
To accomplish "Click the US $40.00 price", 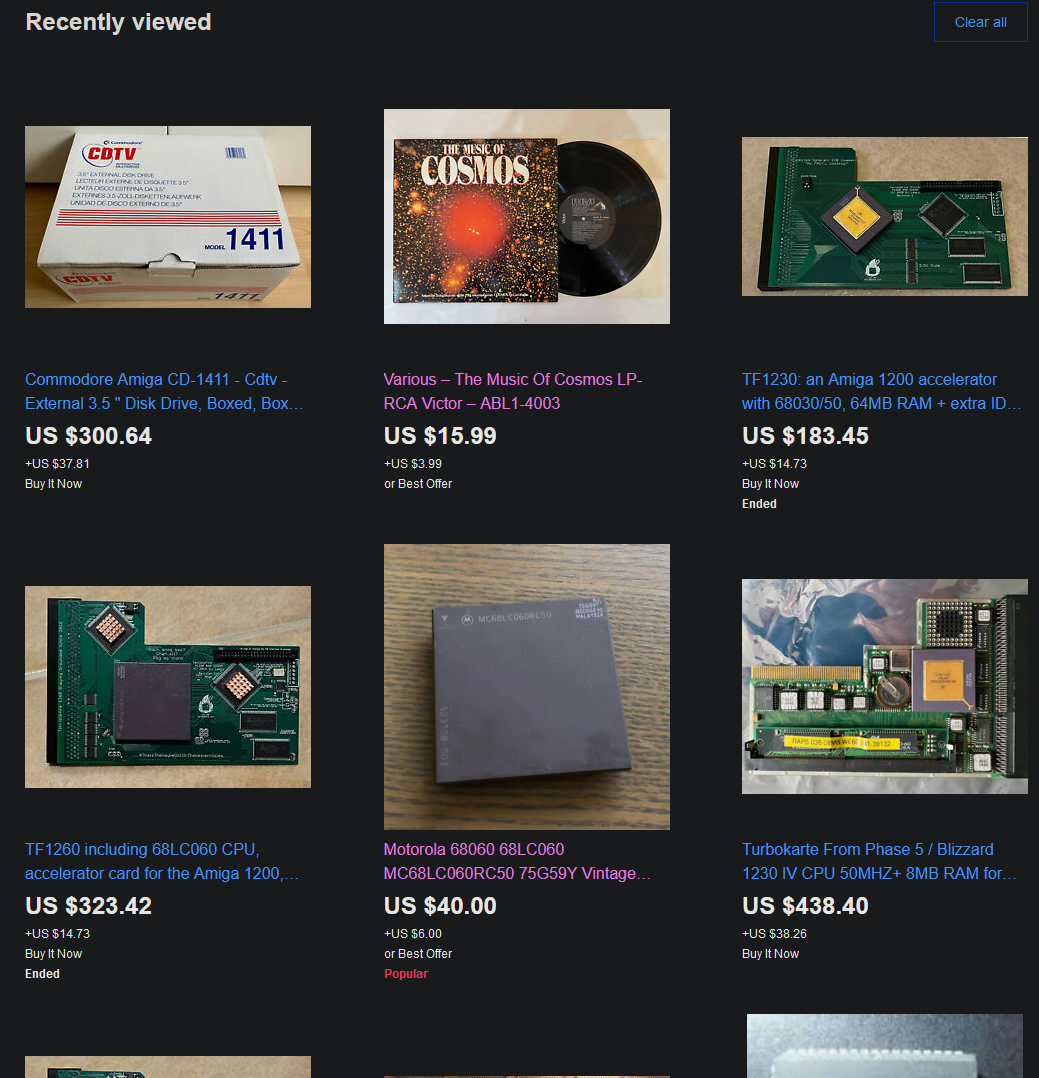I will click(440, 906).
